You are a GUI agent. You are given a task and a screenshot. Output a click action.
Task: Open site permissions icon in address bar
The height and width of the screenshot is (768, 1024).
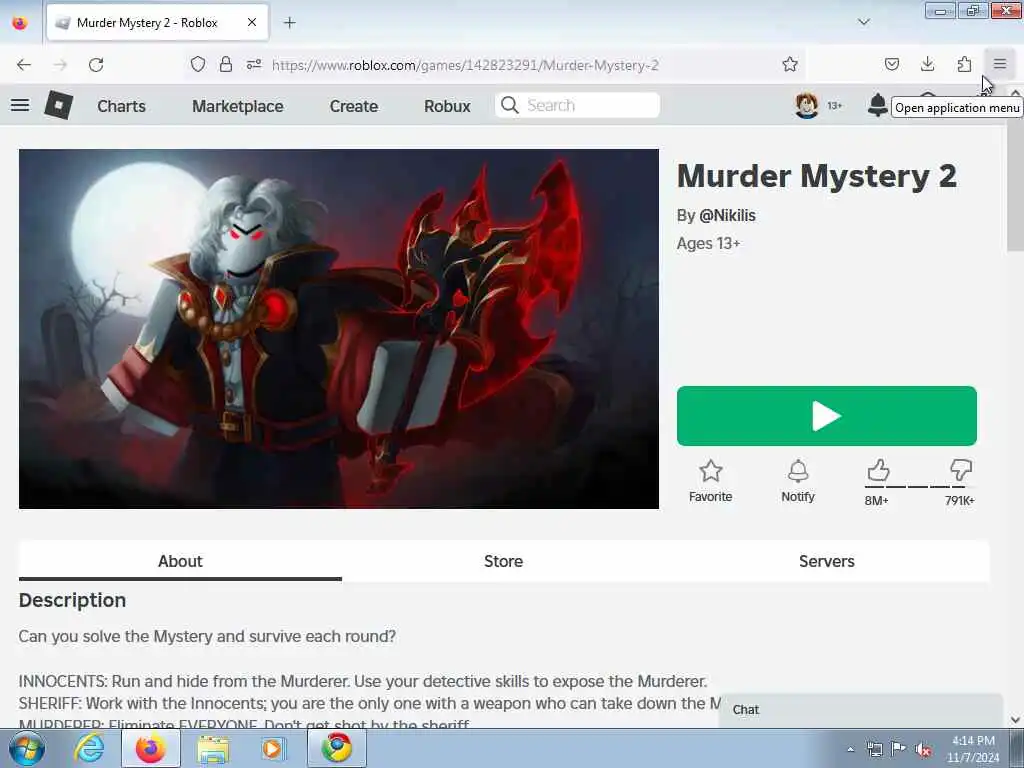pyautogui.click(x=254, y=64)
